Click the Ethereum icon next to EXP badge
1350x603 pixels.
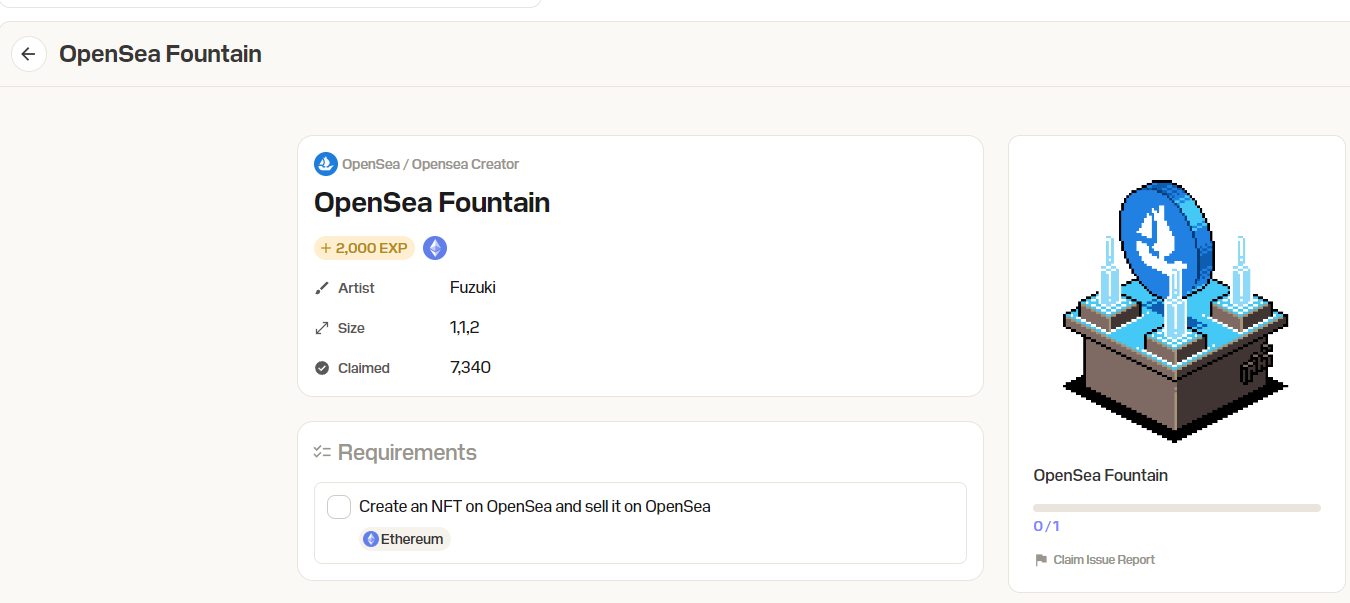click(435, 248)
